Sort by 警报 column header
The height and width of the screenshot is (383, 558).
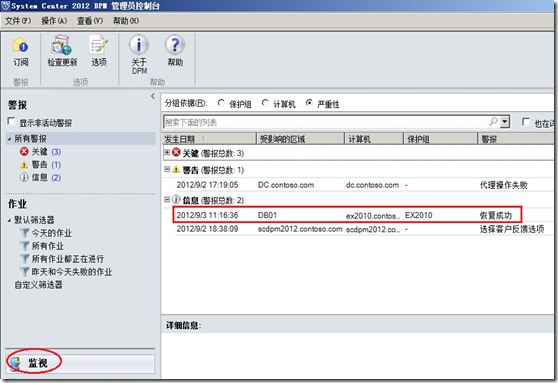[x=517, y=139]
